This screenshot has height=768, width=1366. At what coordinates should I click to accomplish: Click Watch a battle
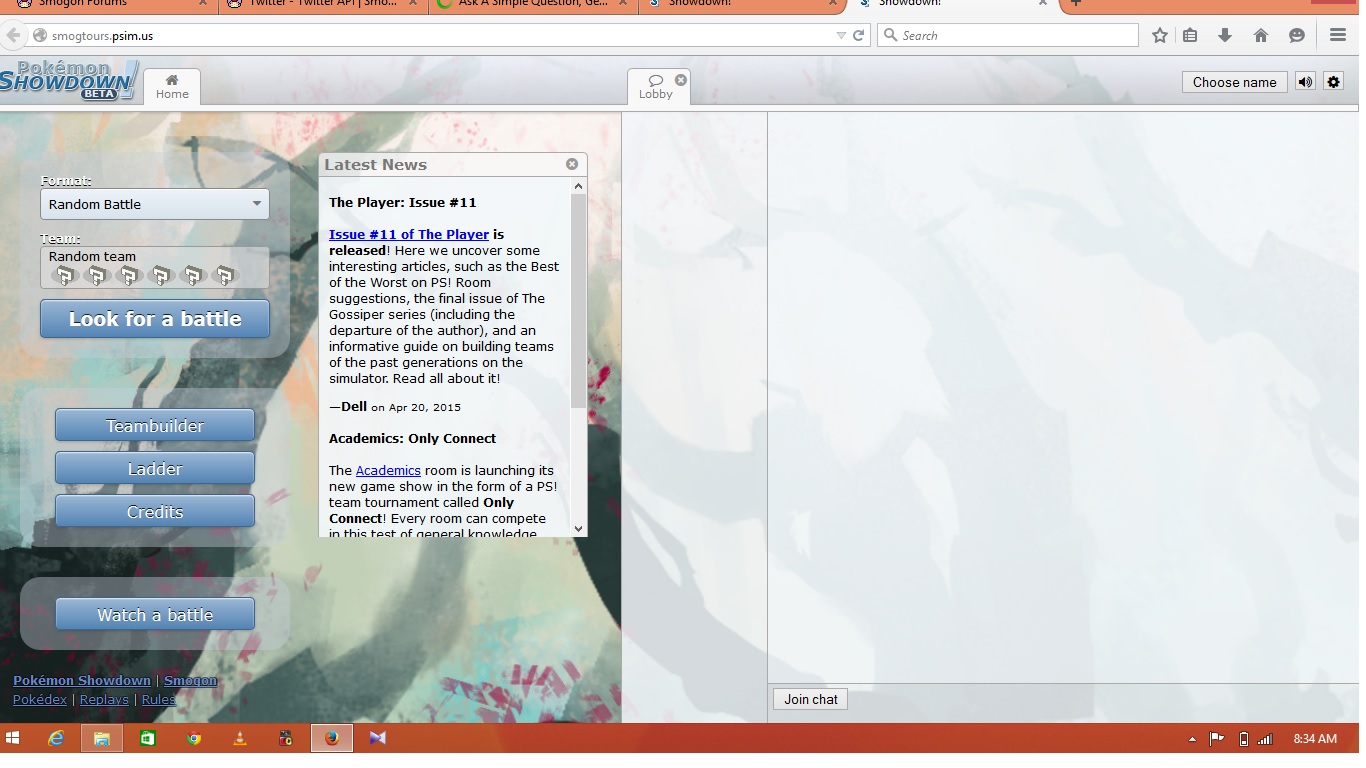[155, 614]
